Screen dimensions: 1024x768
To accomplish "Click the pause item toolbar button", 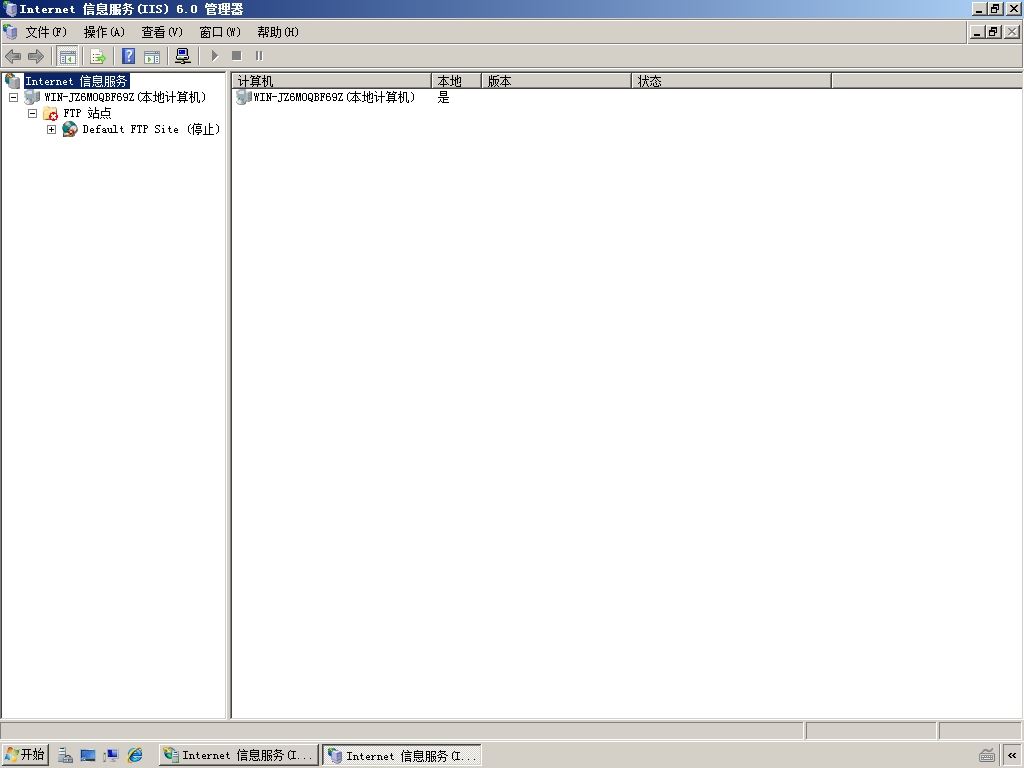I will coord(259,56).
